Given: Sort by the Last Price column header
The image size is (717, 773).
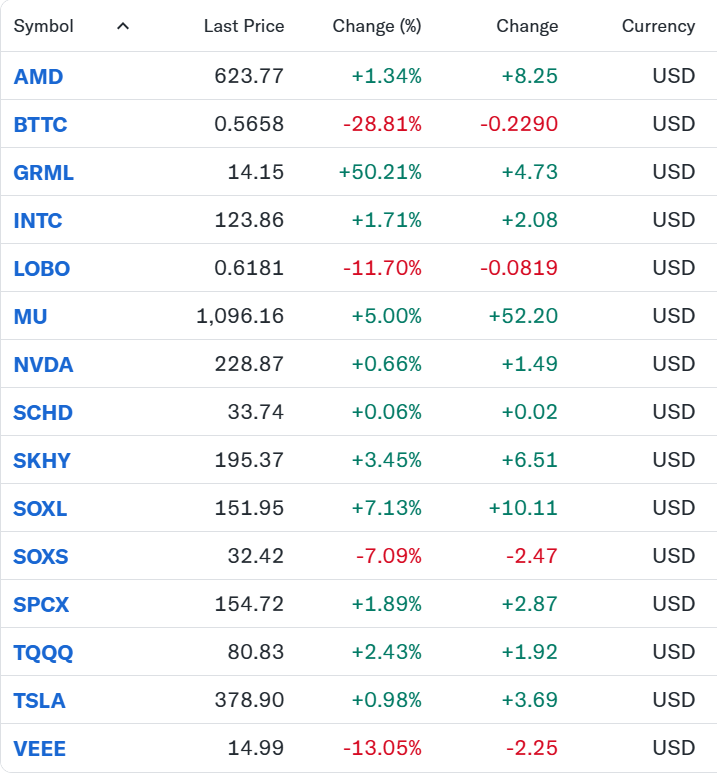Looking at the screenshot, I should pos(244,26).
